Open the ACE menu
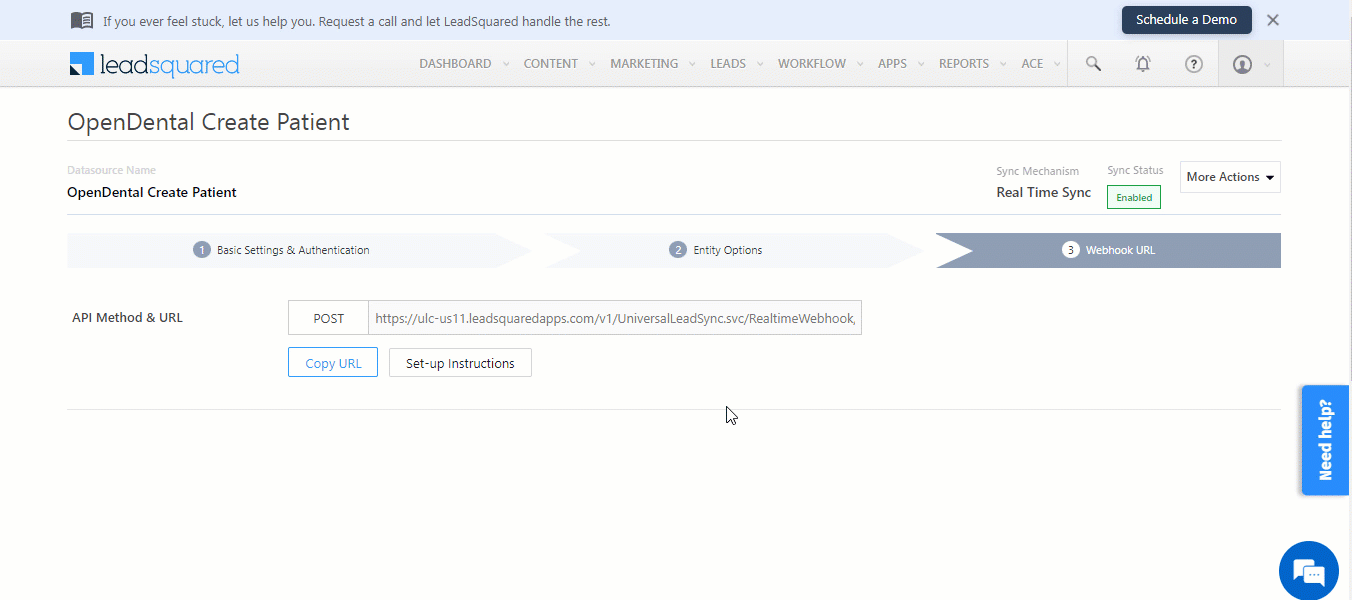This screenshot has height=600, width=1352. click(1032, 63)
